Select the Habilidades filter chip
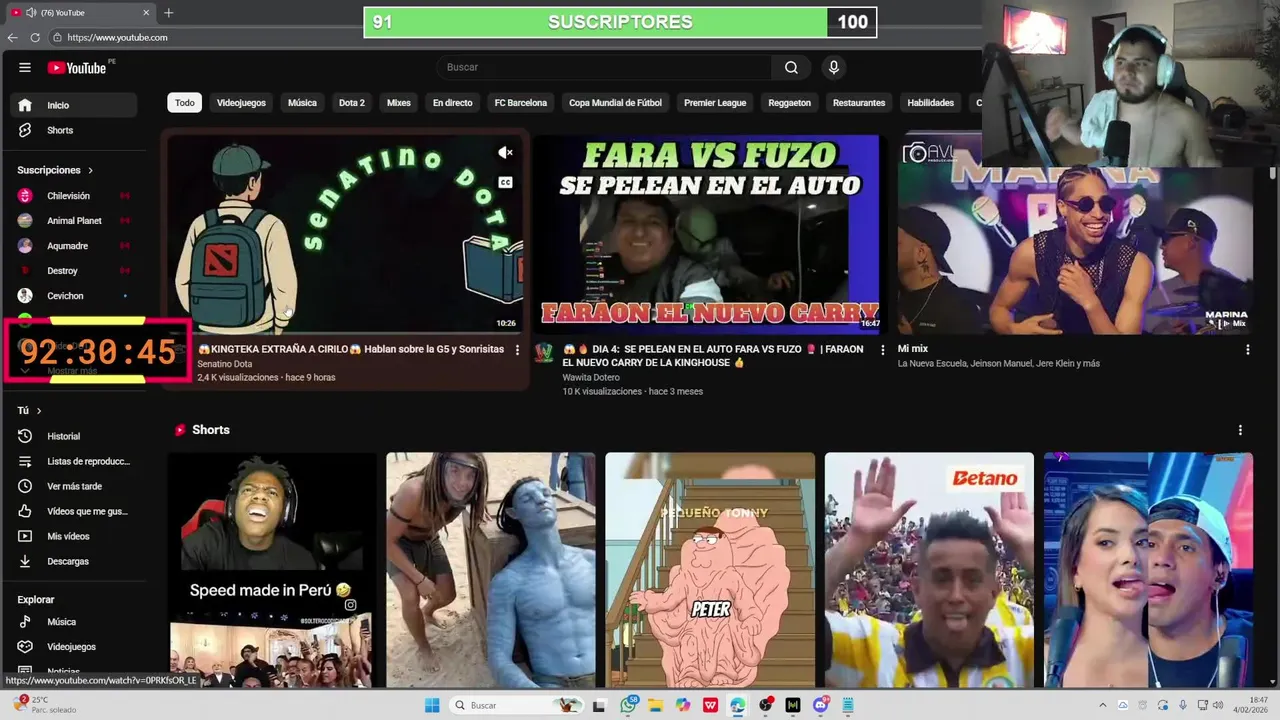Image resolution: width=1280 pixels, height=720 pixels. 930,103
